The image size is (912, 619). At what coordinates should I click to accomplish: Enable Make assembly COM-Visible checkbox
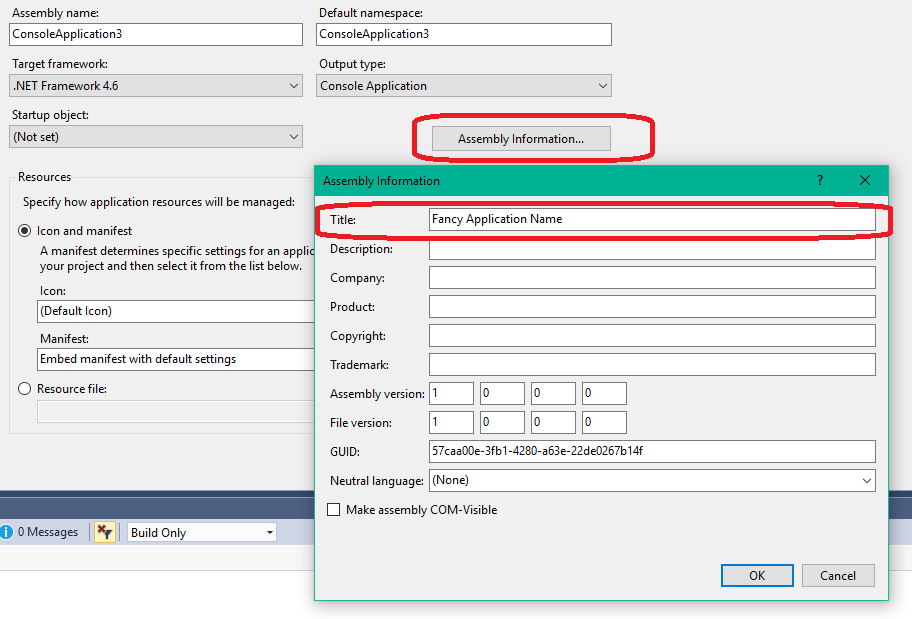[334, 510]
